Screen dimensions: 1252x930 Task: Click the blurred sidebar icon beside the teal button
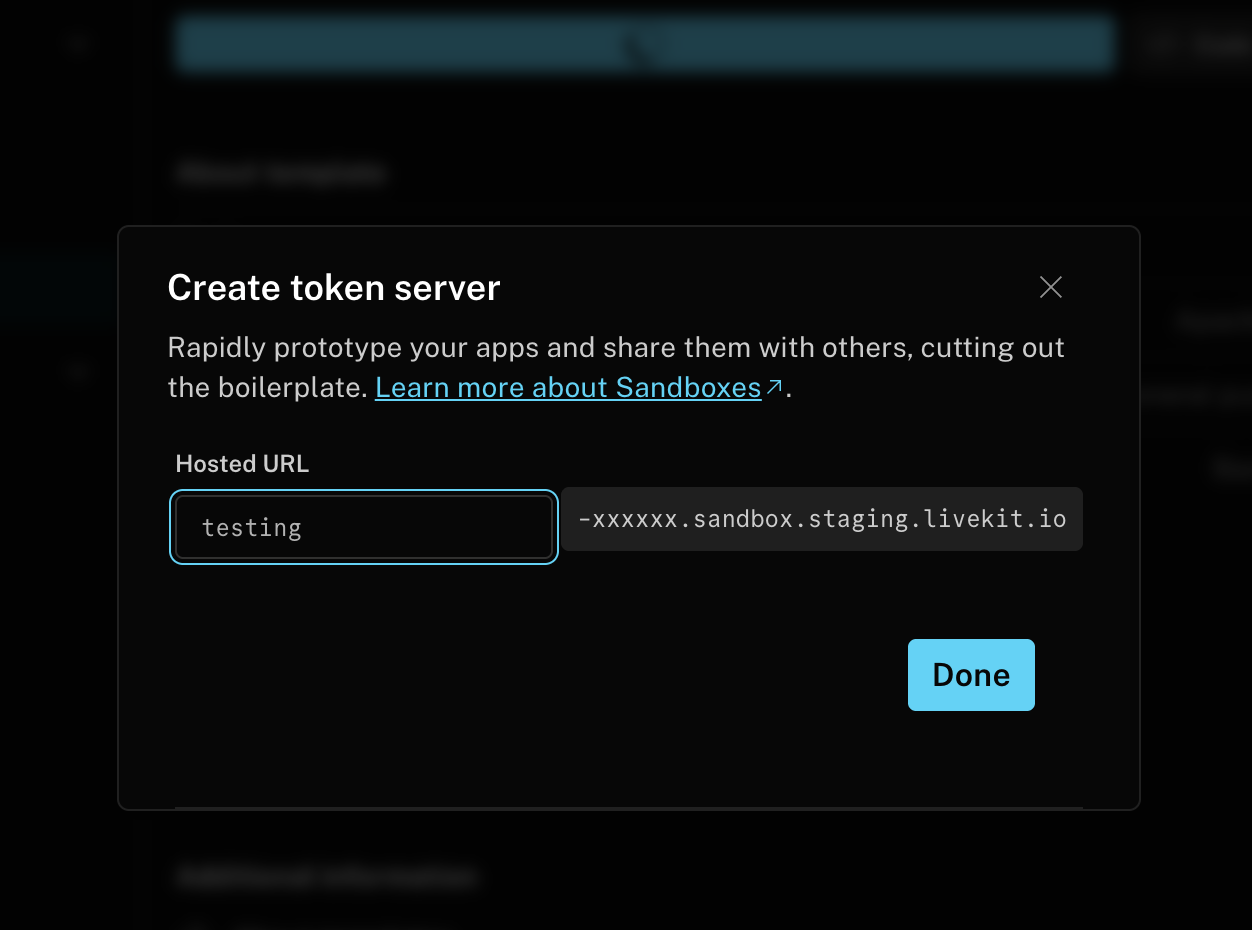pyautogui.click(x=78, y=44)
